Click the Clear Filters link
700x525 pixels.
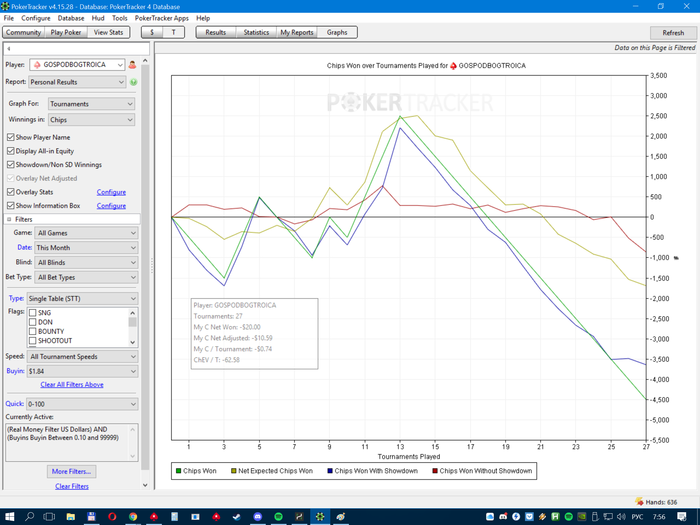[72, 486]
